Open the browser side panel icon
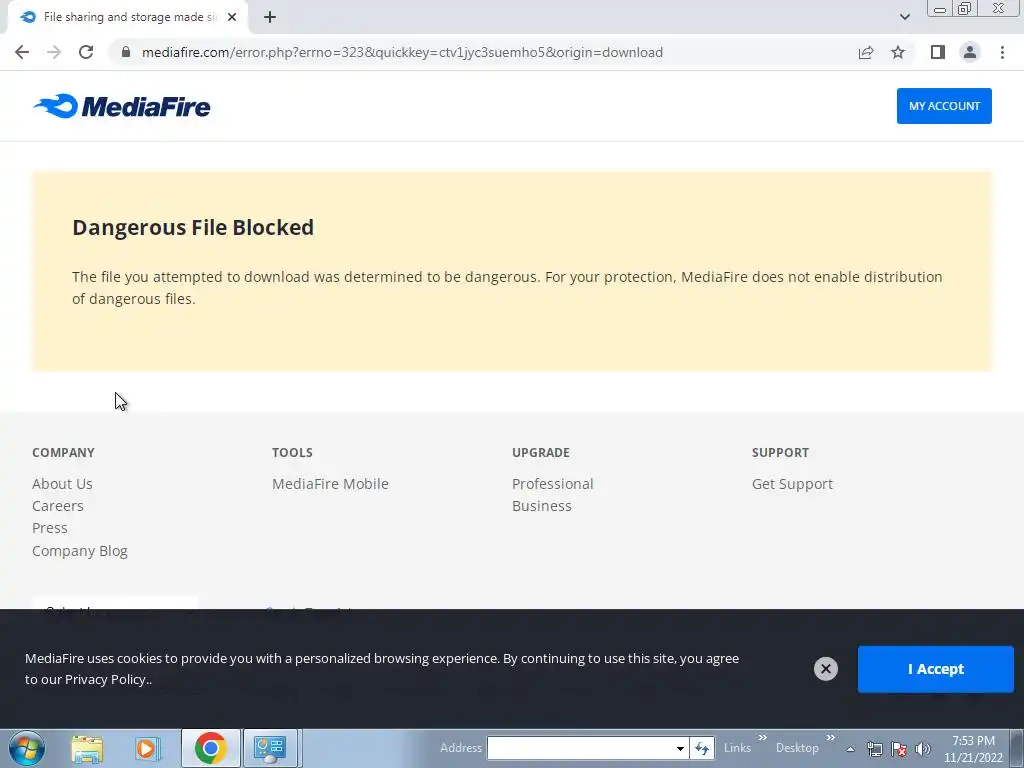The height and width of the screenshot is (768, 1024). tap(938, 52)
